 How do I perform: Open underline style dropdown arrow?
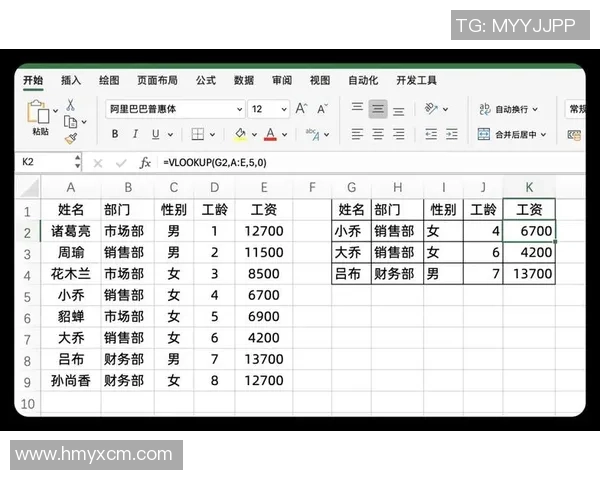click(170, 134)
